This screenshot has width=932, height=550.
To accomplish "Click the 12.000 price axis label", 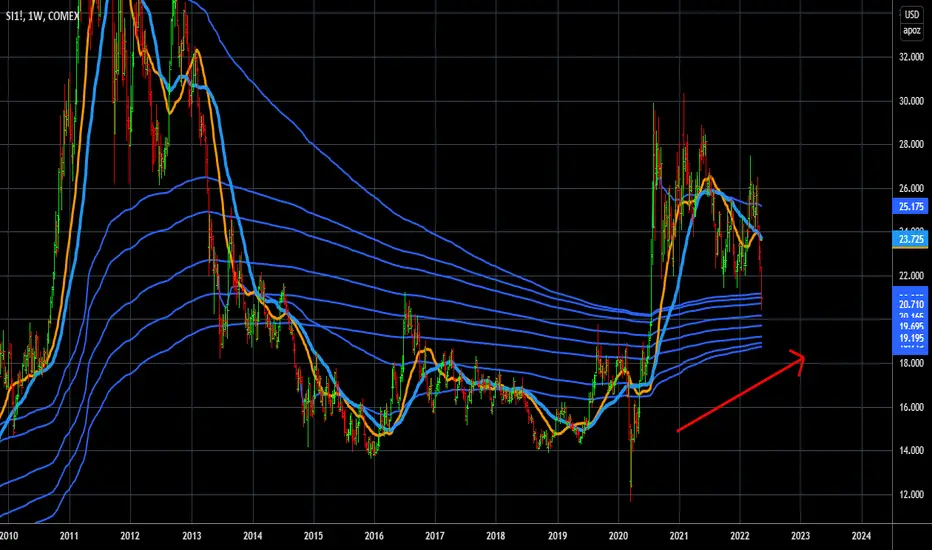I will [x=912, y=495].
